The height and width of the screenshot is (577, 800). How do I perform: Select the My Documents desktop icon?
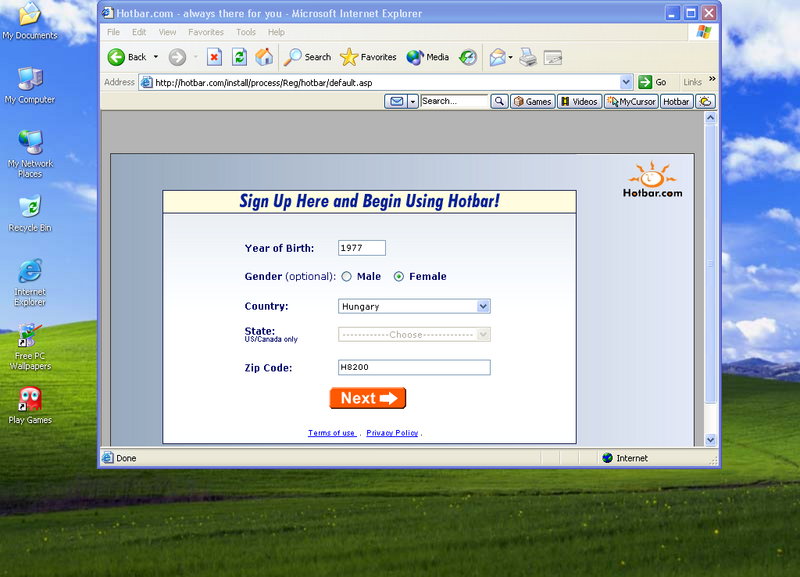[x=30, y=21]
